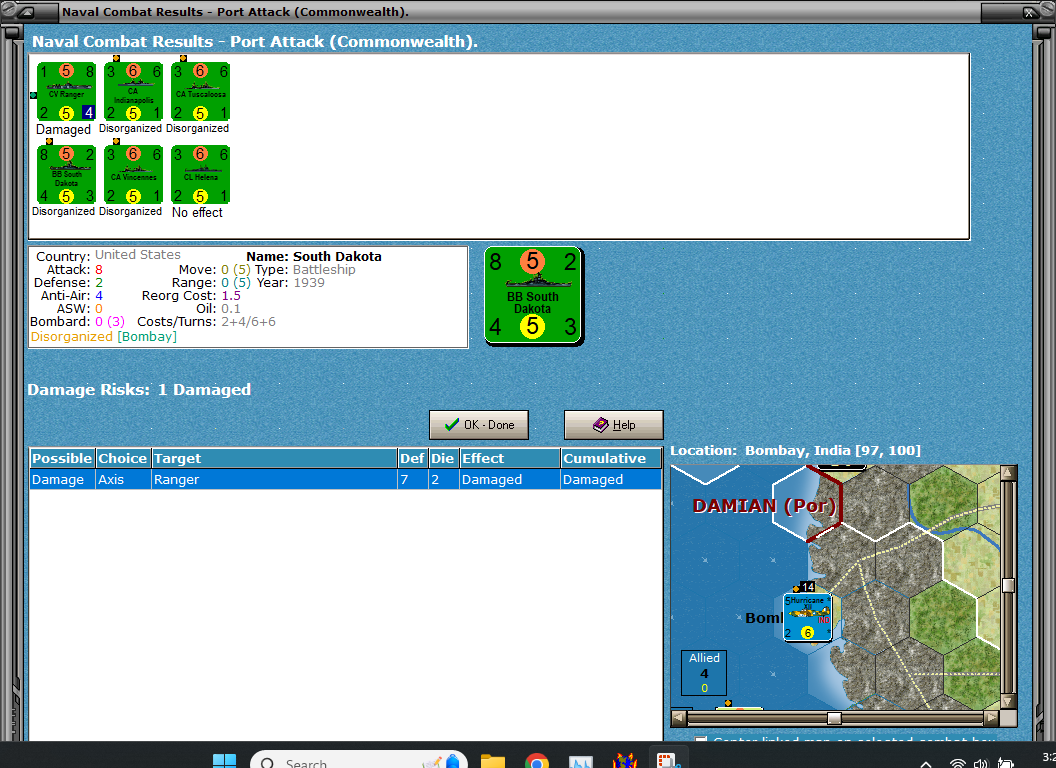The width and height of the screenshot is (1056, 768).
Task: Click the volume tray icon
Action: click(981, 763)
